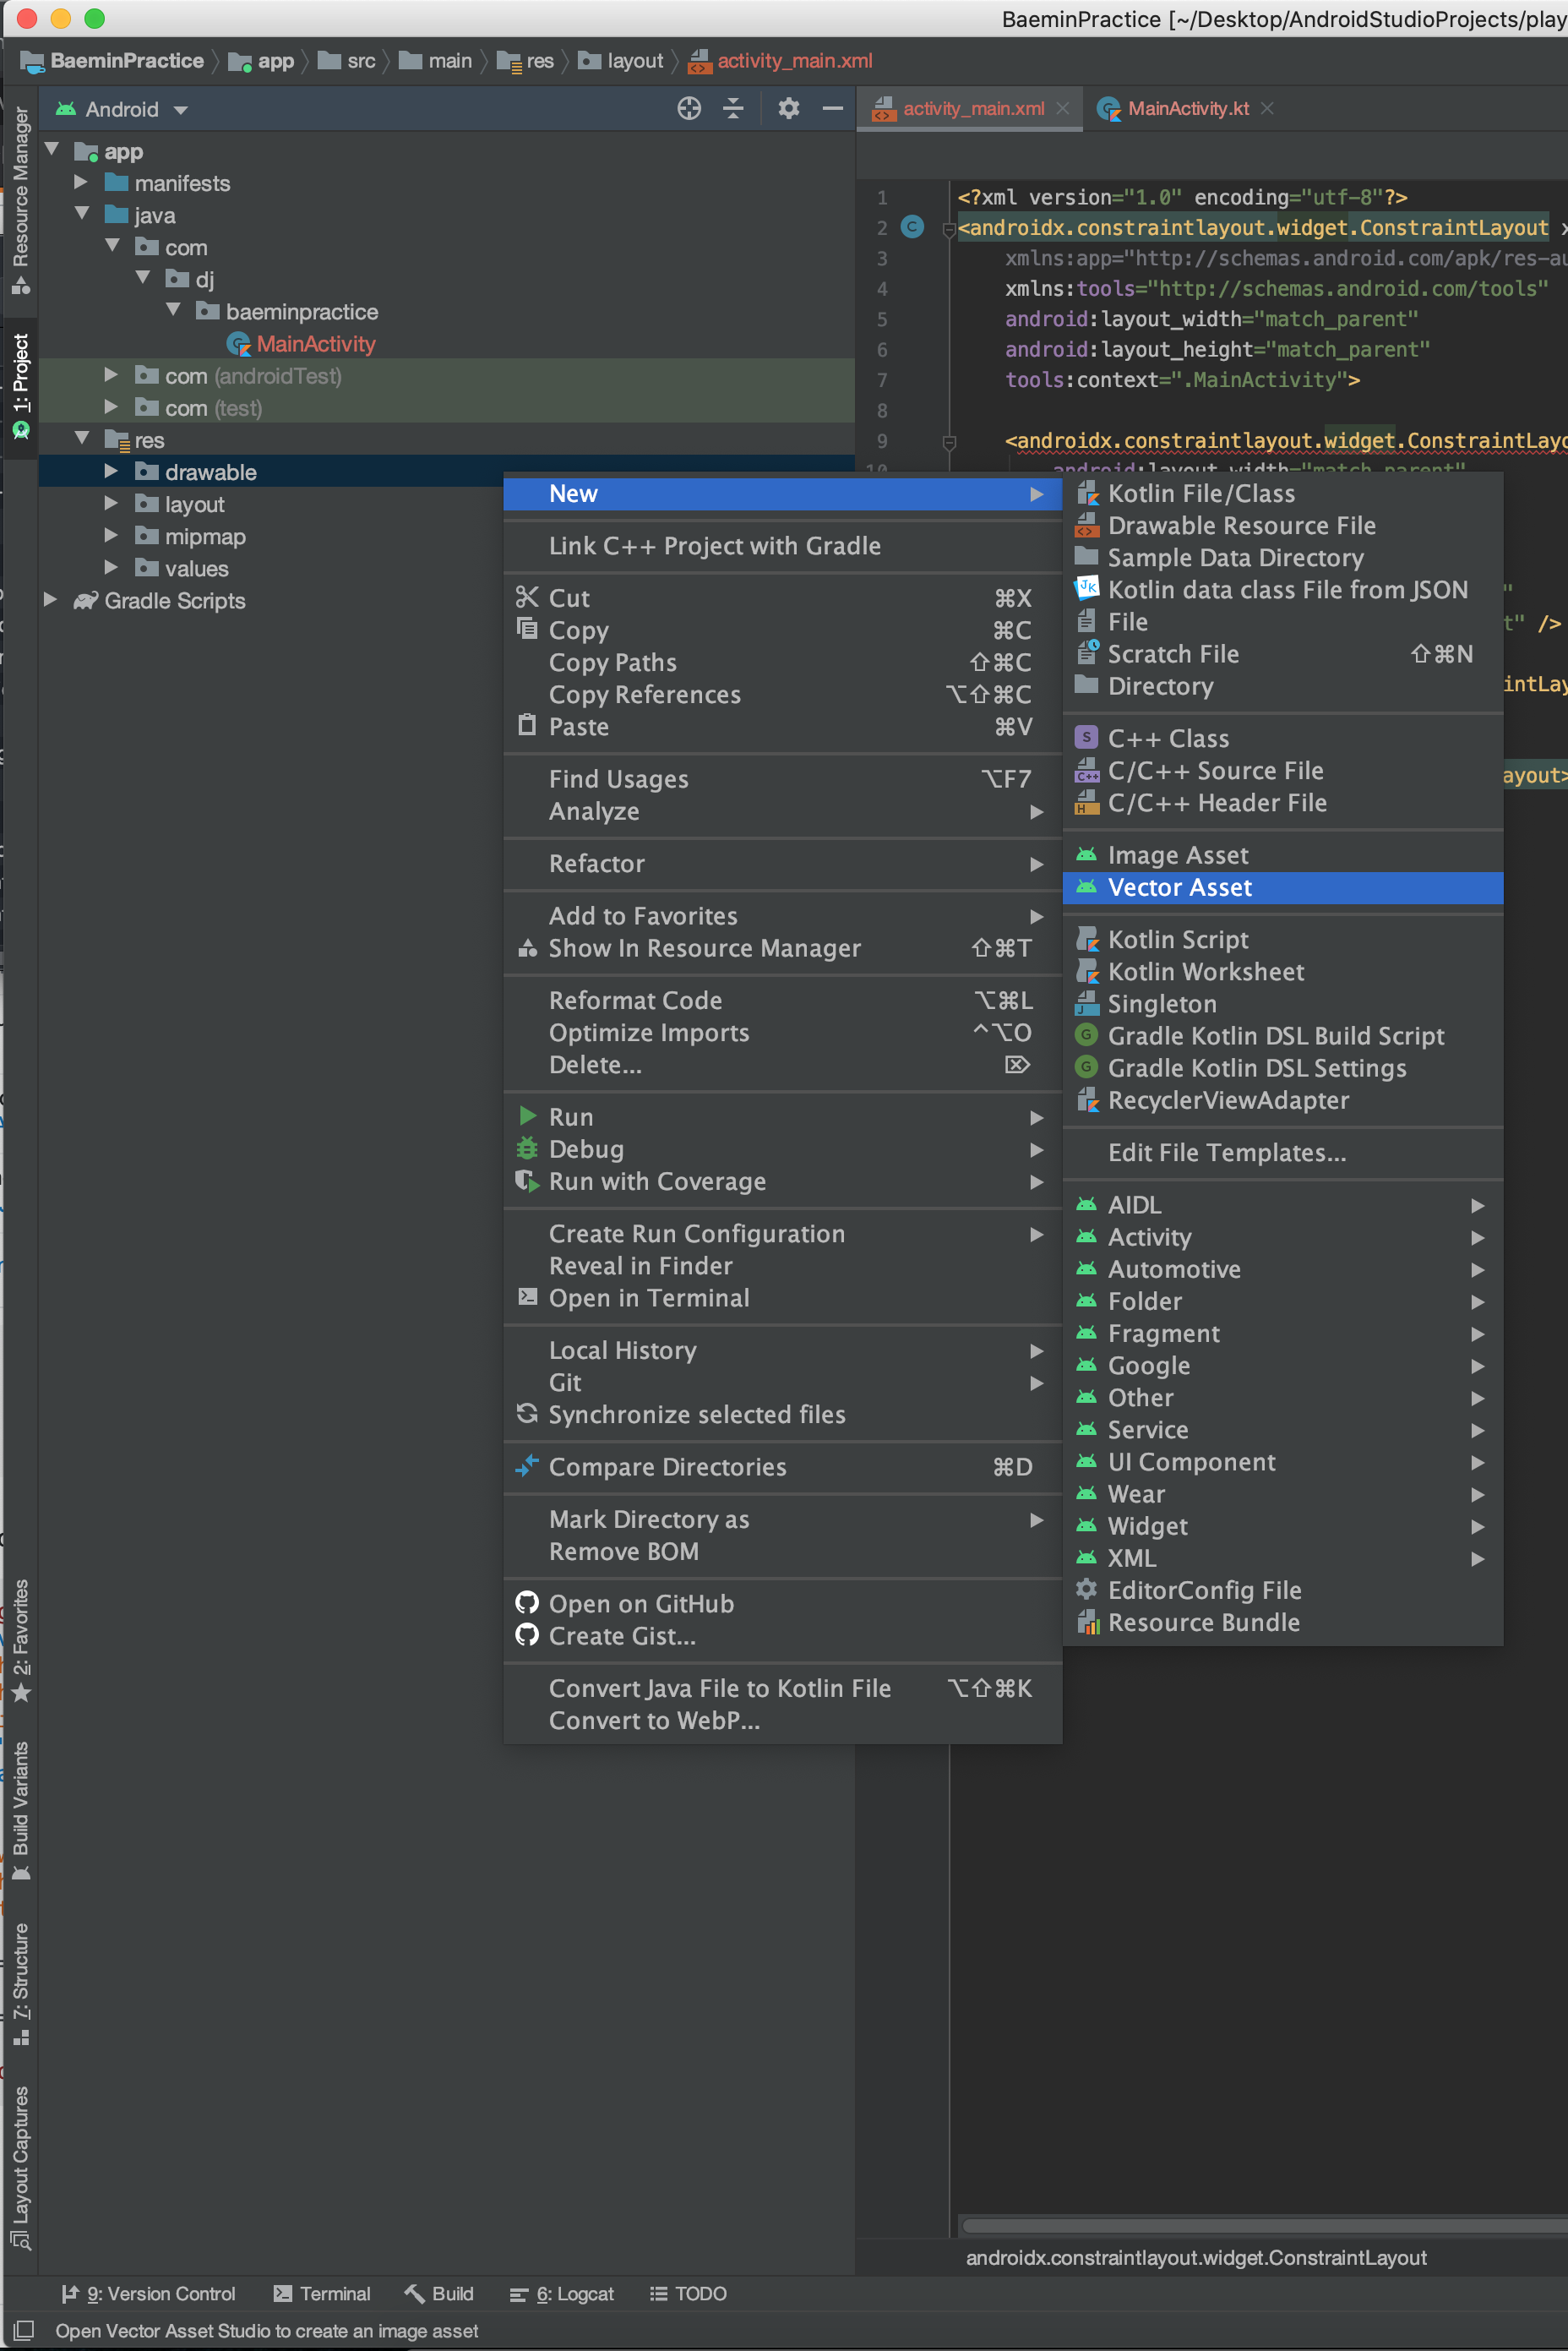This screenshot has height=2351, width=1568.
Task: Click the tool window toggle icon in status bar
Action: tap(22, 2330)
